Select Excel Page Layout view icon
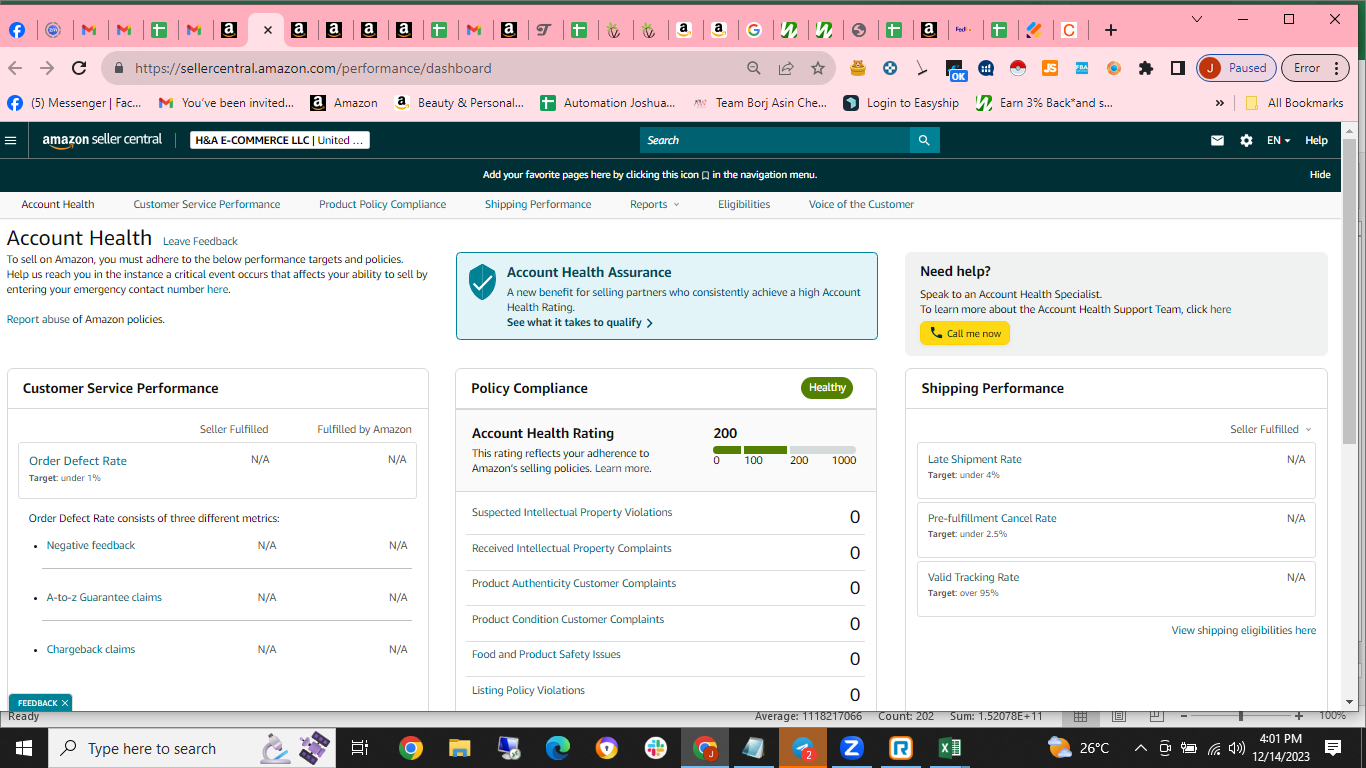Image resolution: width=1366 pixels, height=768 pixels. point(1120,716)
